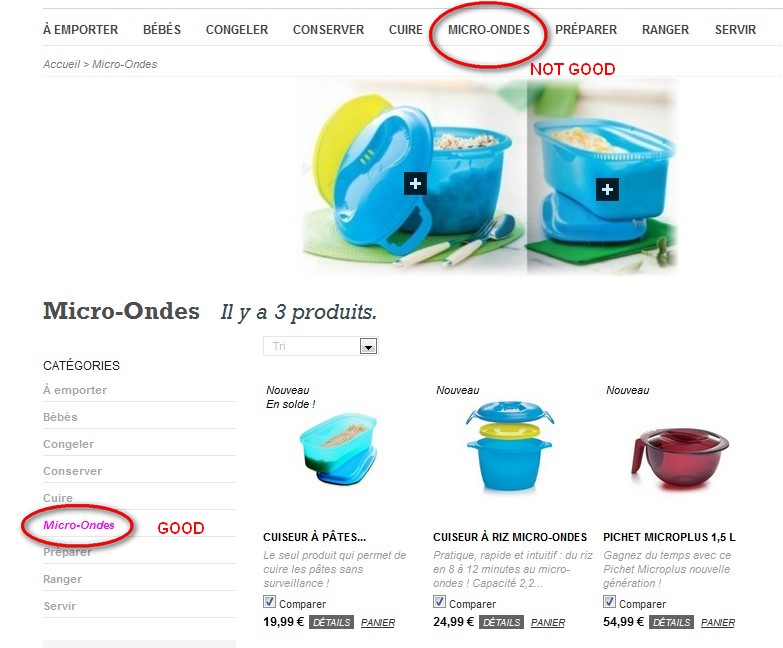The height and width of the screenshot is (648, 783).
Task: View Détails for the 19,99 € pasta cooker
Action: [331, 622]
